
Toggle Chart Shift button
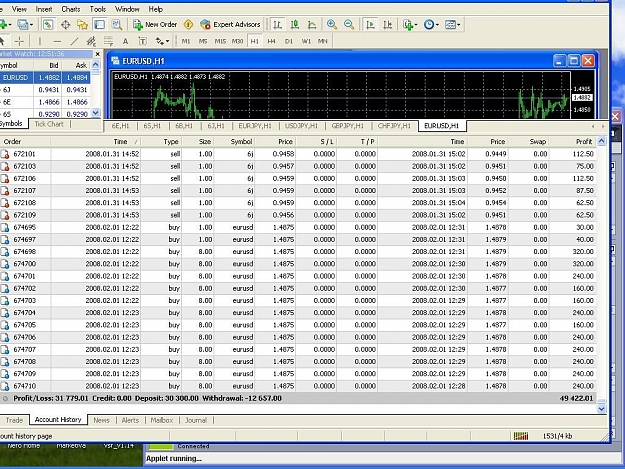tap(387, 25)
